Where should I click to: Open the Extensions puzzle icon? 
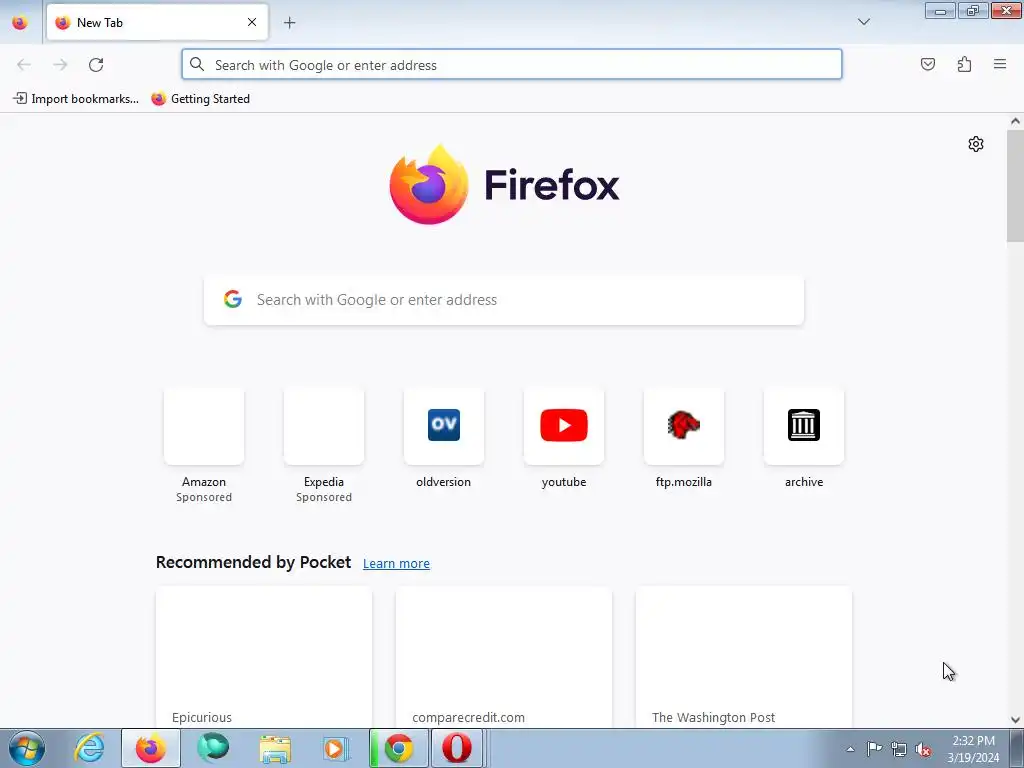[x=964, y=64]
